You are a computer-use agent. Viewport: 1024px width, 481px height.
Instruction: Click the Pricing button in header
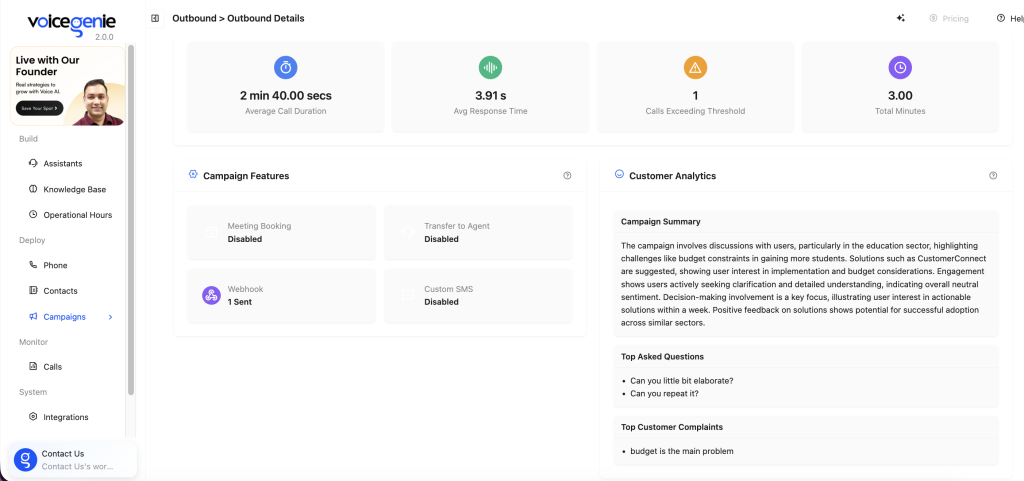948,18
